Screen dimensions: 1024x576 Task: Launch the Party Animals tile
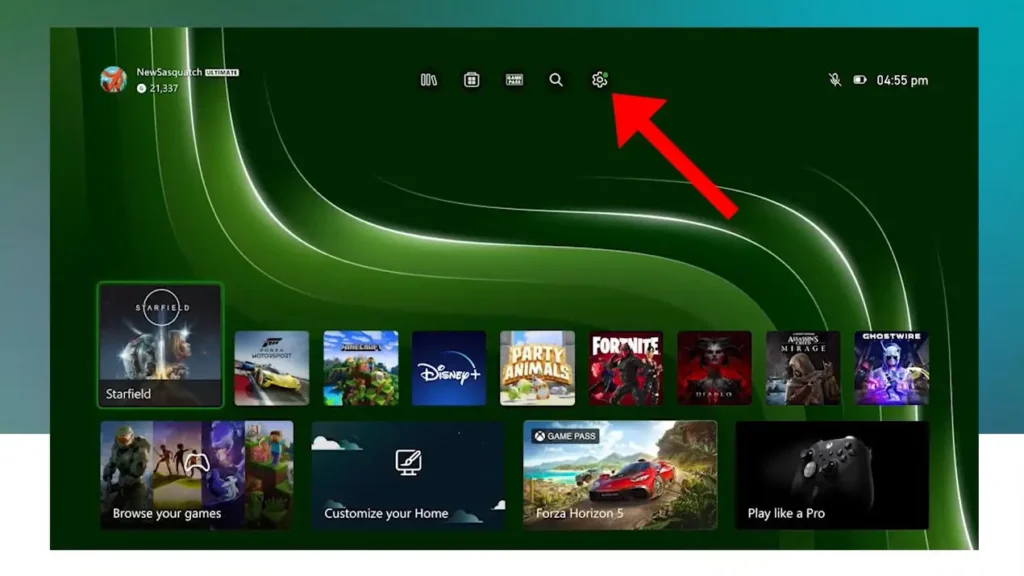(537, 368)
